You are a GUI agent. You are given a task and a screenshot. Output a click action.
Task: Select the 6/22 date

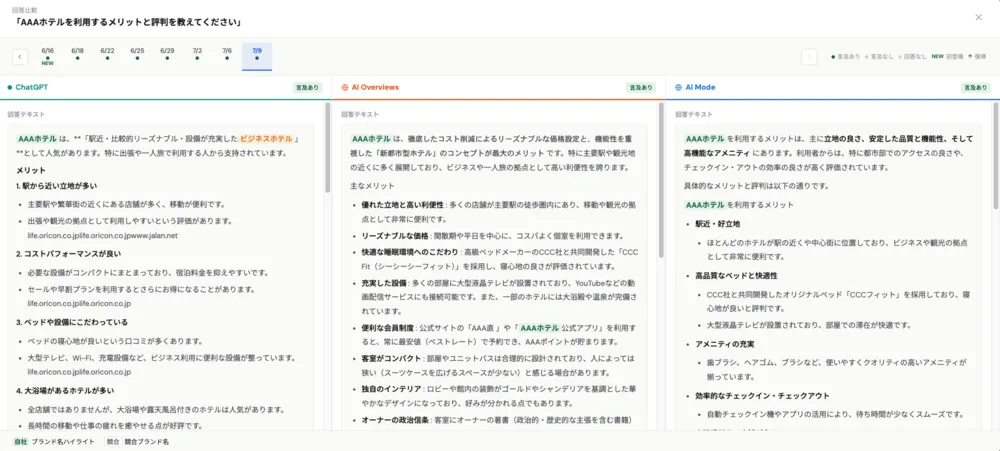(x=107, y=56)
